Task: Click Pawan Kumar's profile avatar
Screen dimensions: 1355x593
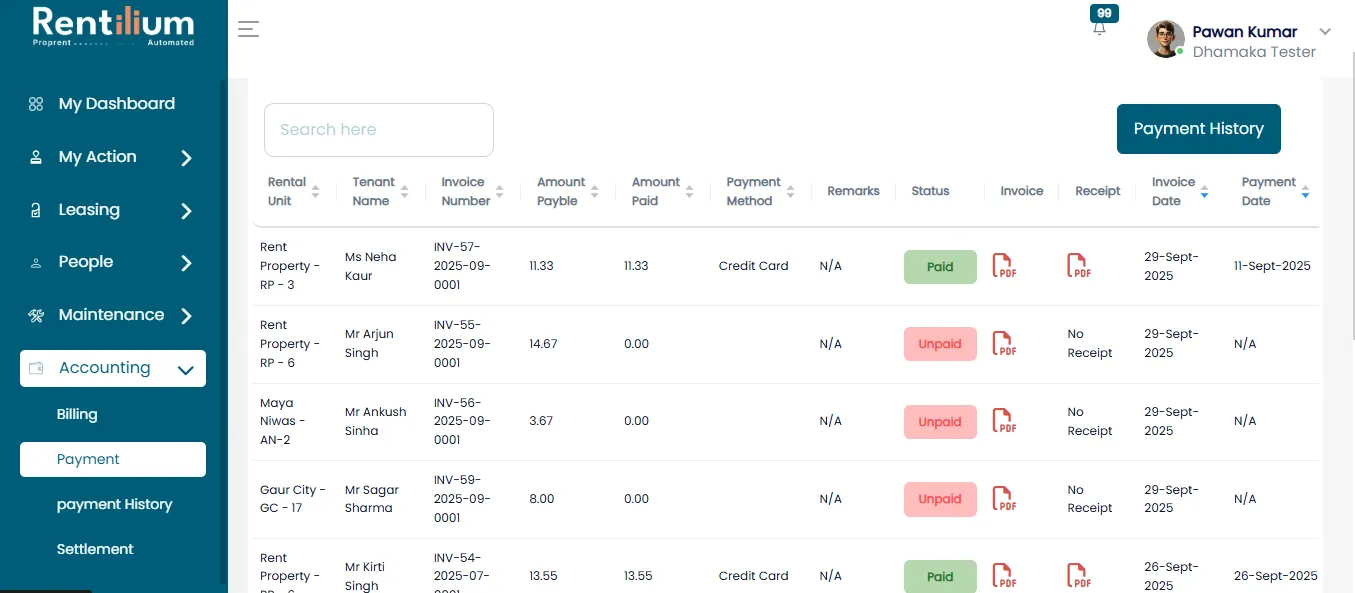Action: [x=1165, y=40]
